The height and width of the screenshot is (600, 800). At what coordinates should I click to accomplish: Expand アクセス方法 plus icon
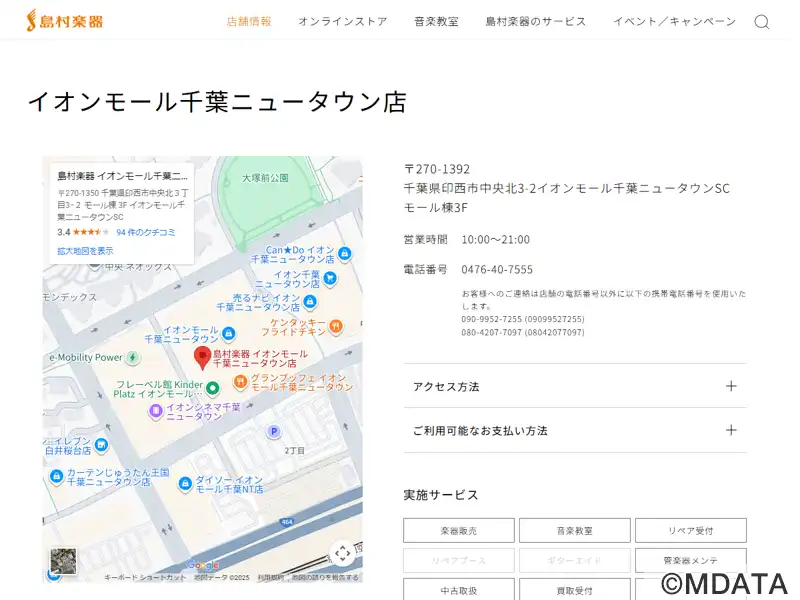tap(731, 386)
